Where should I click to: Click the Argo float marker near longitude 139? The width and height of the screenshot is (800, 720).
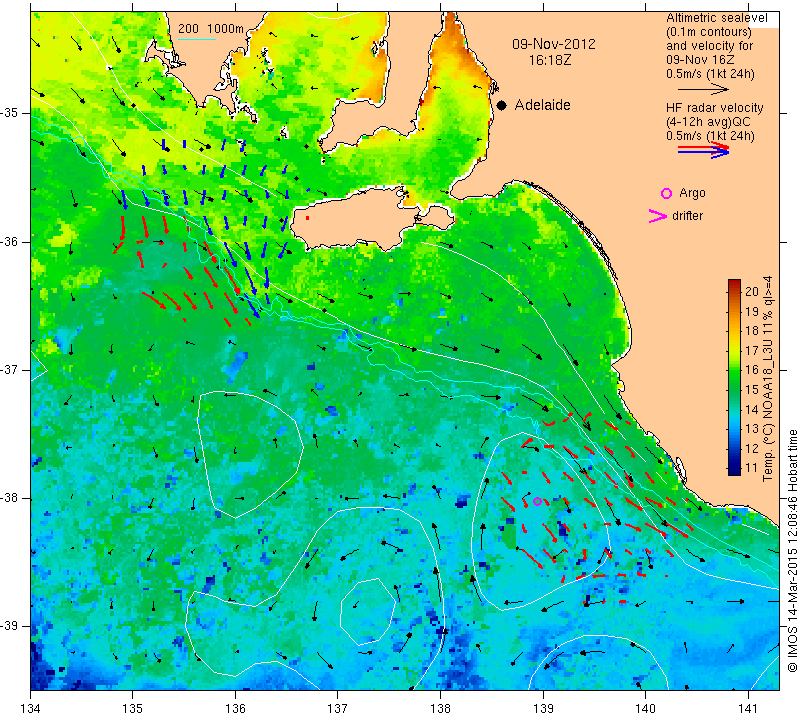[537, 502]
